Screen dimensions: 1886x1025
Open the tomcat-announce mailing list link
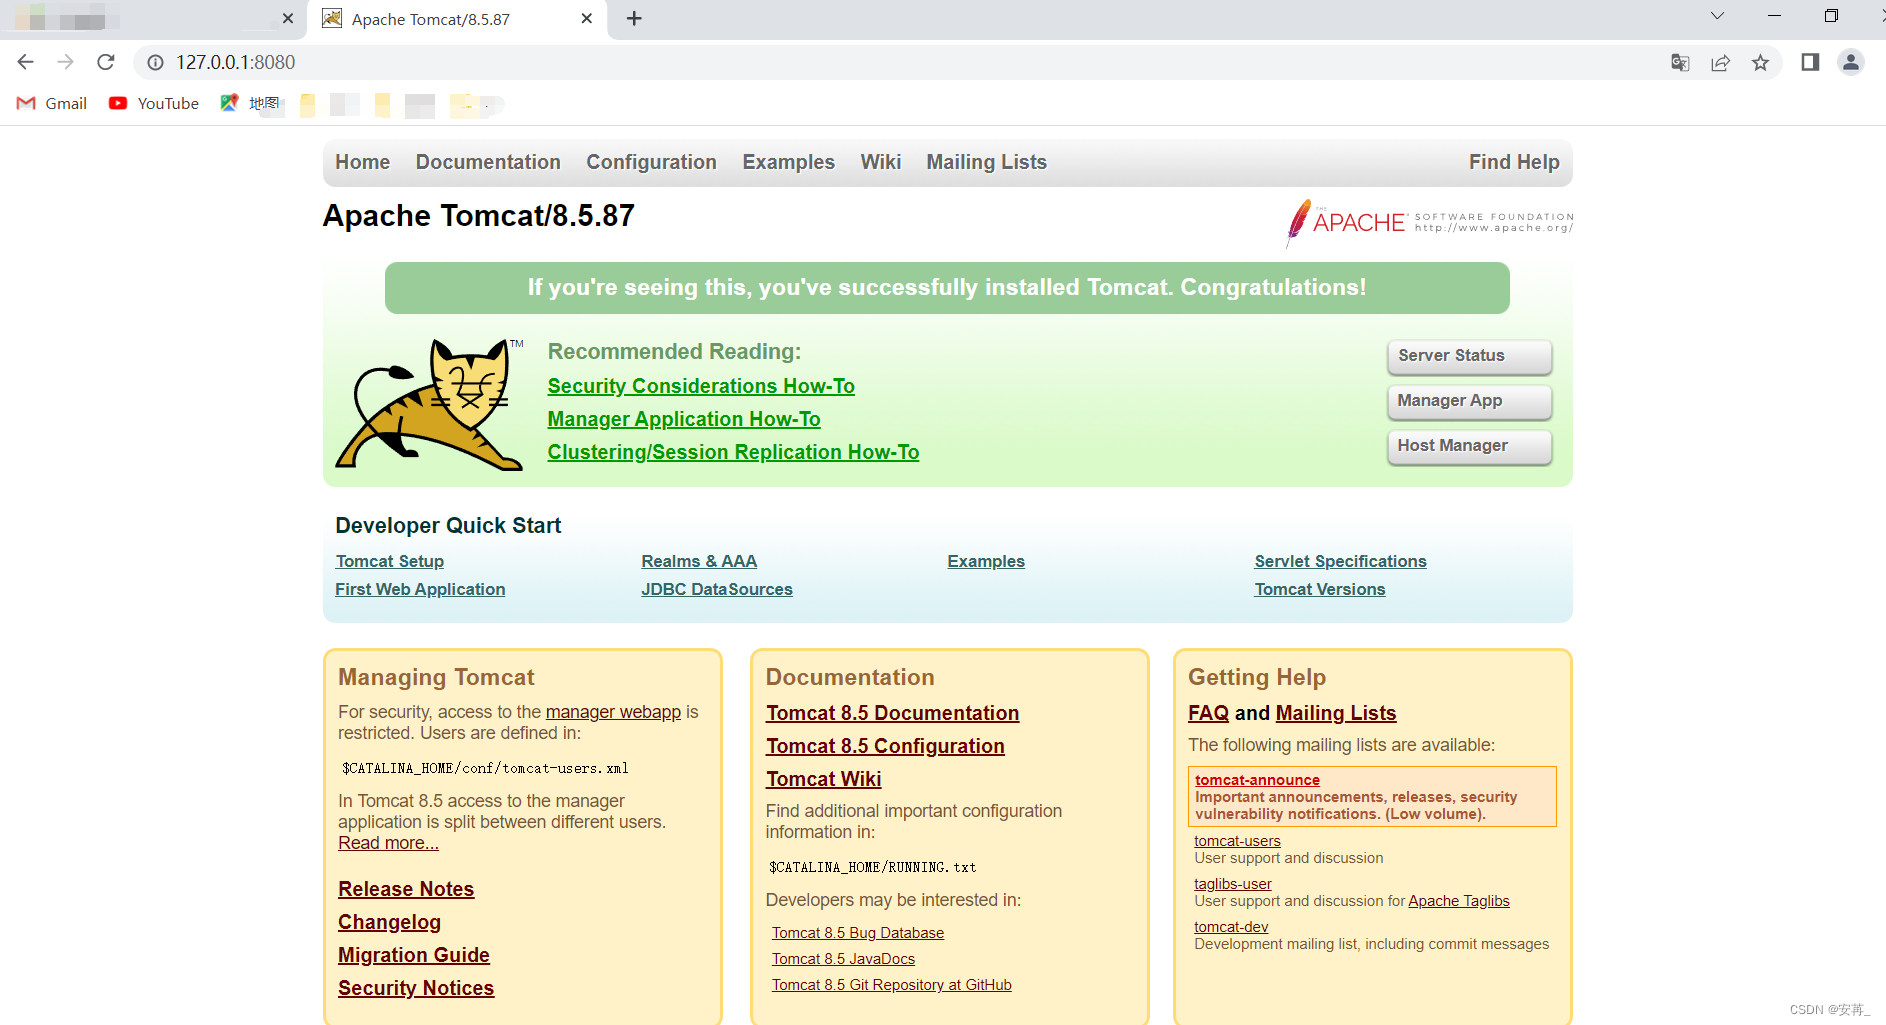(x=1257, y=780)
